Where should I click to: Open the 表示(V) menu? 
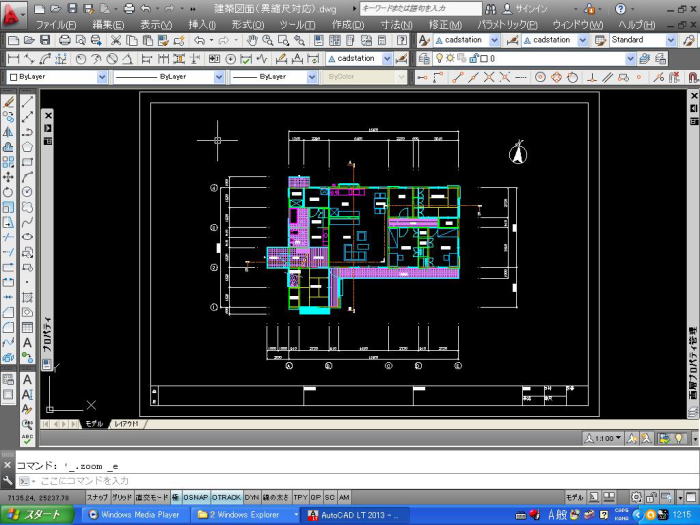156,25
